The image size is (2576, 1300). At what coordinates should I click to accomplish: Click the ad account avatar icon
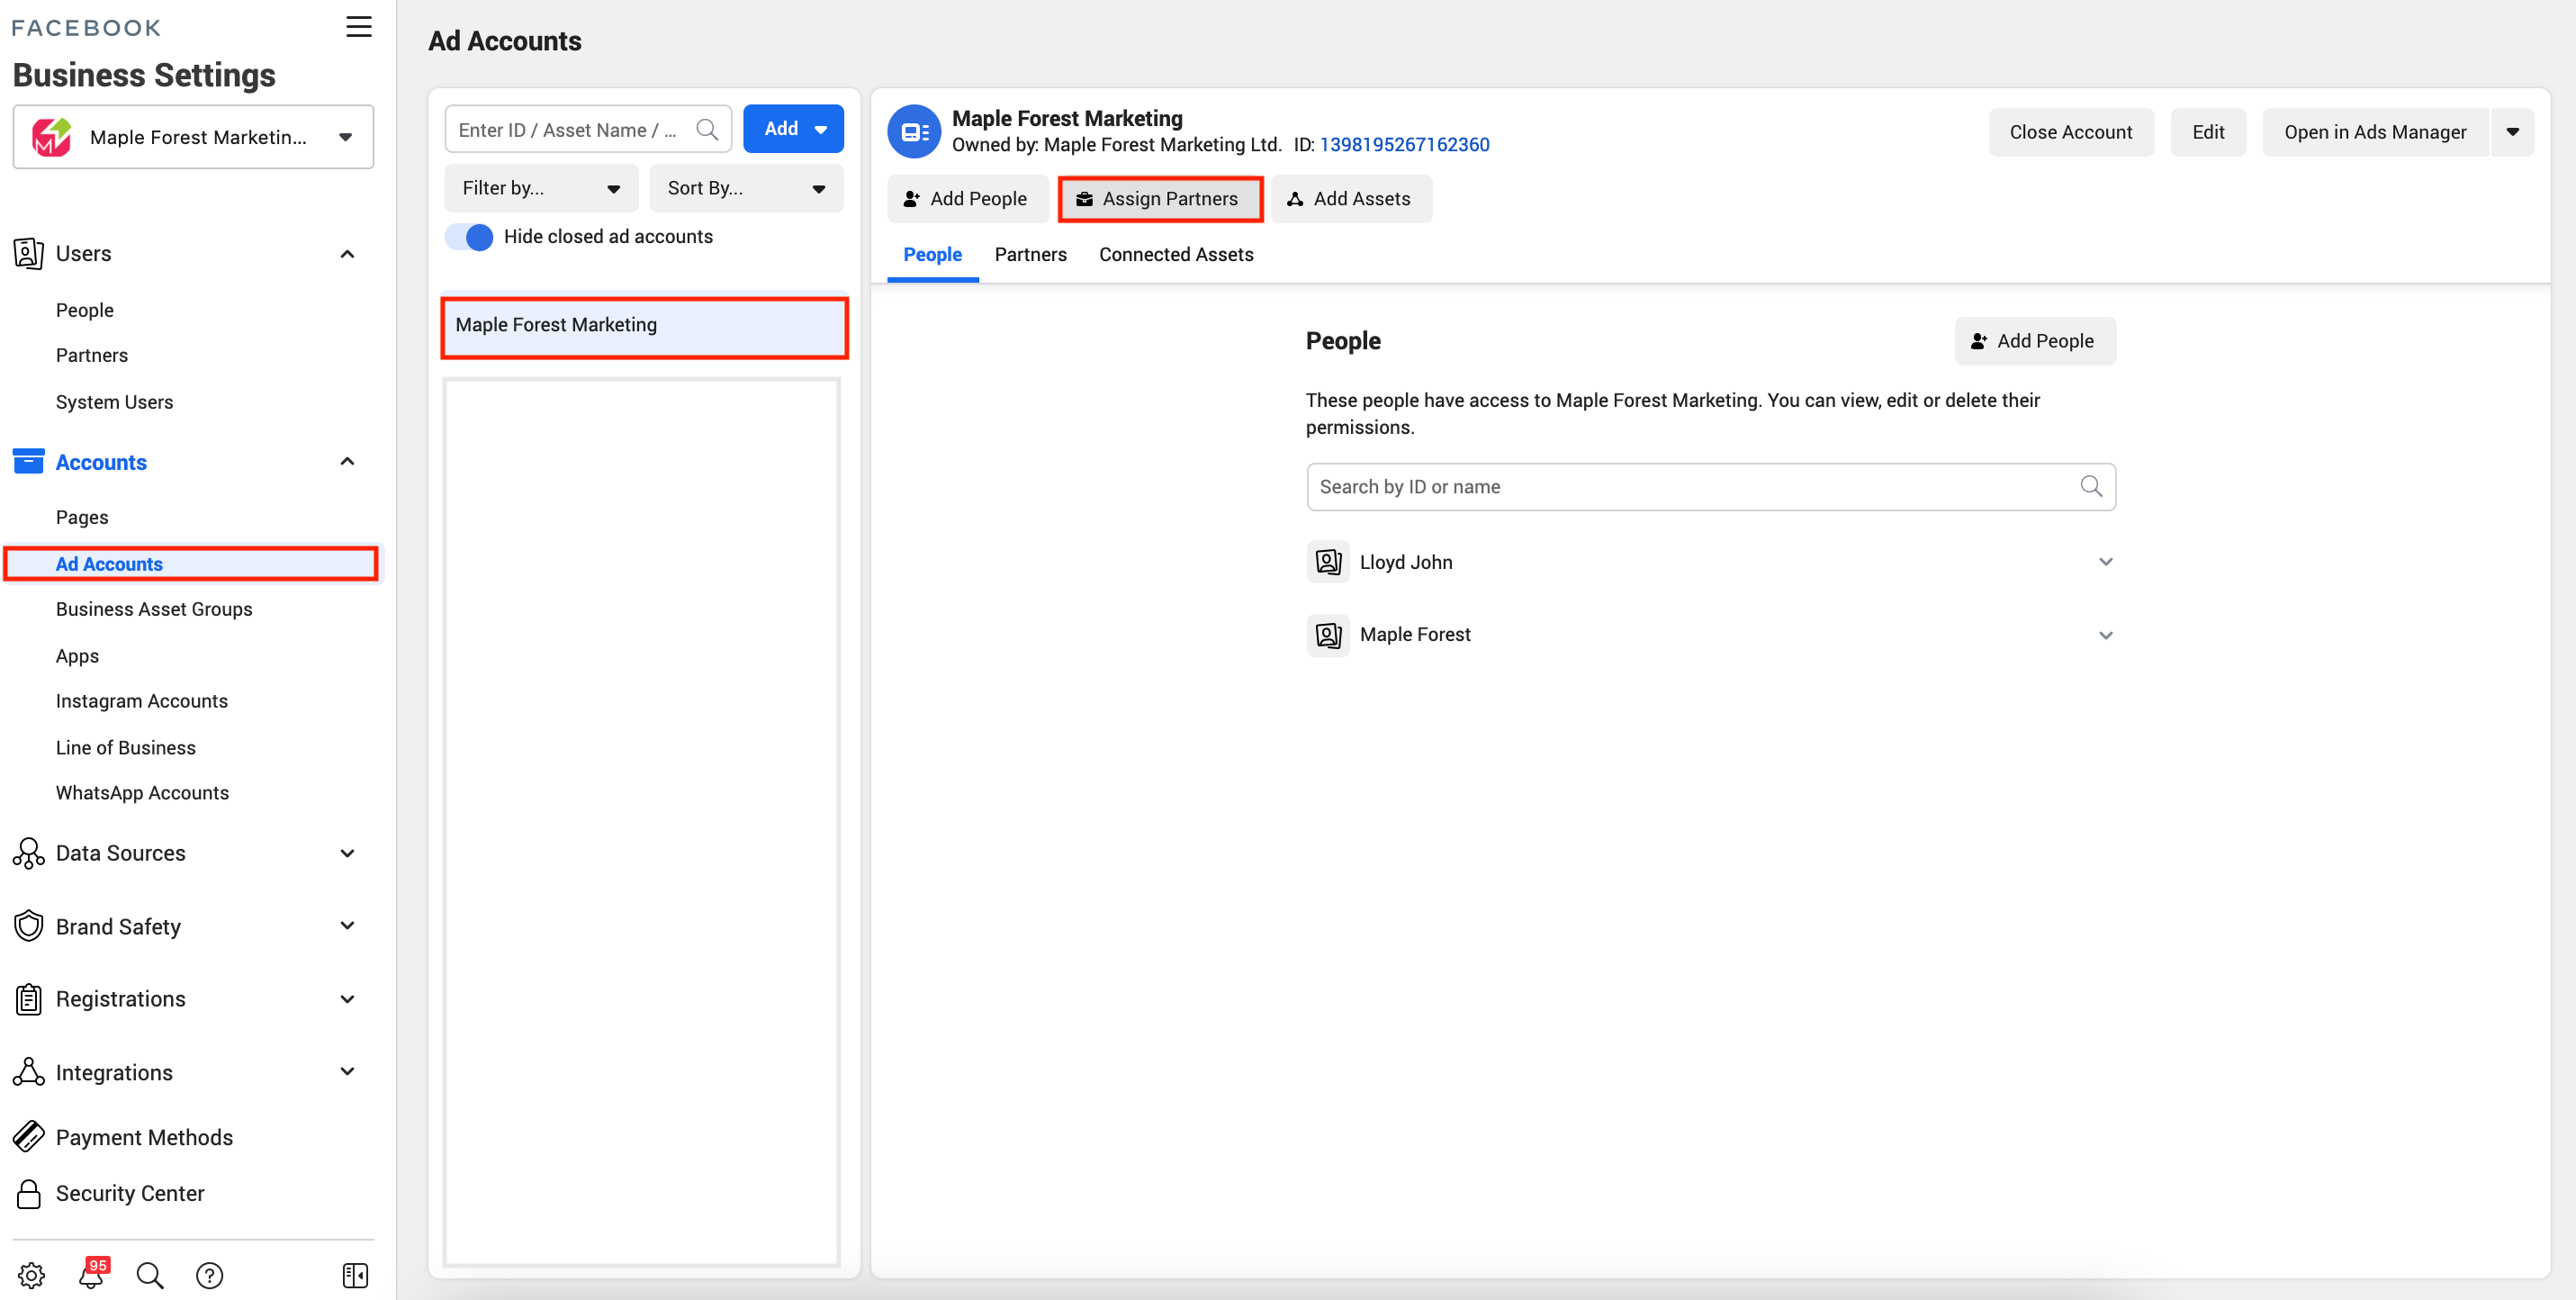[914, 131]
